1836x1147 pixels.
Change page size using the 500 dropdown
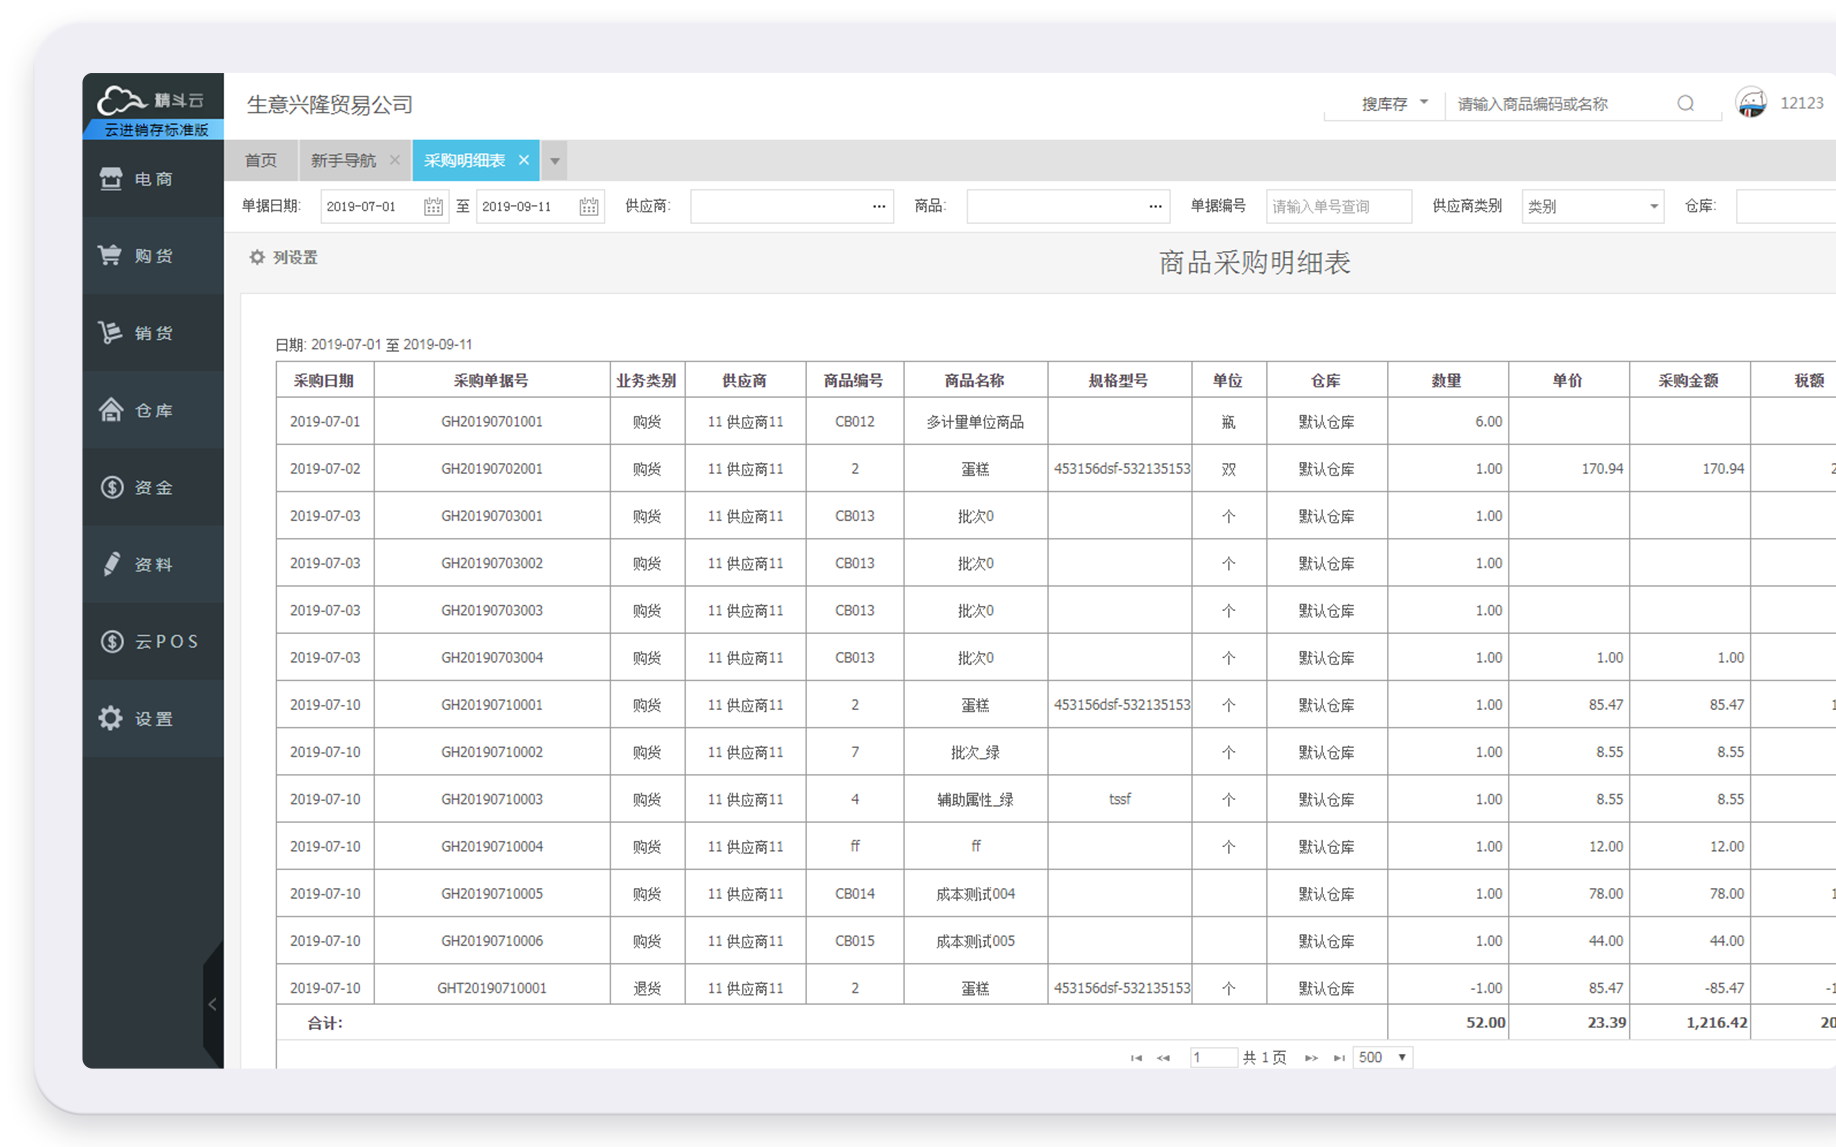point(1382,1057)
